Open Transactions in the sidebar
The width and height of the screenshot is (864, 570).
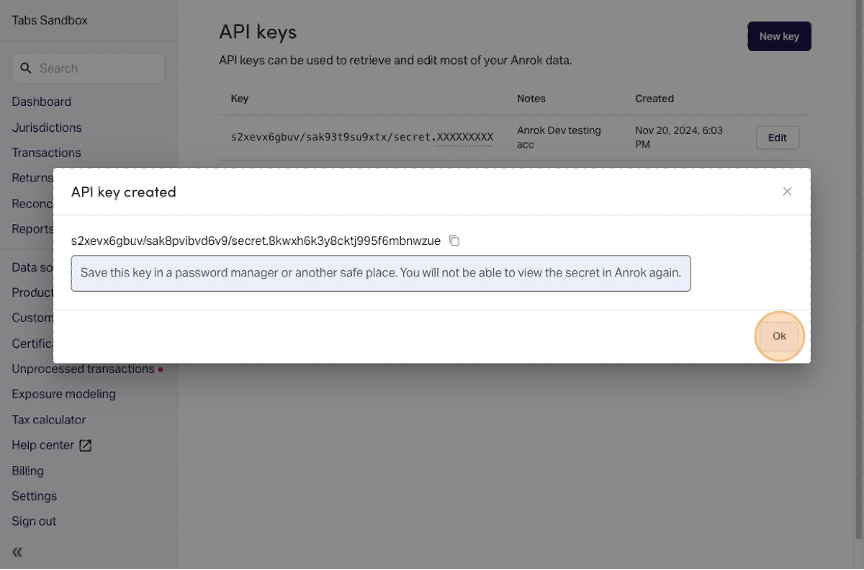click(x=46, y=152)
